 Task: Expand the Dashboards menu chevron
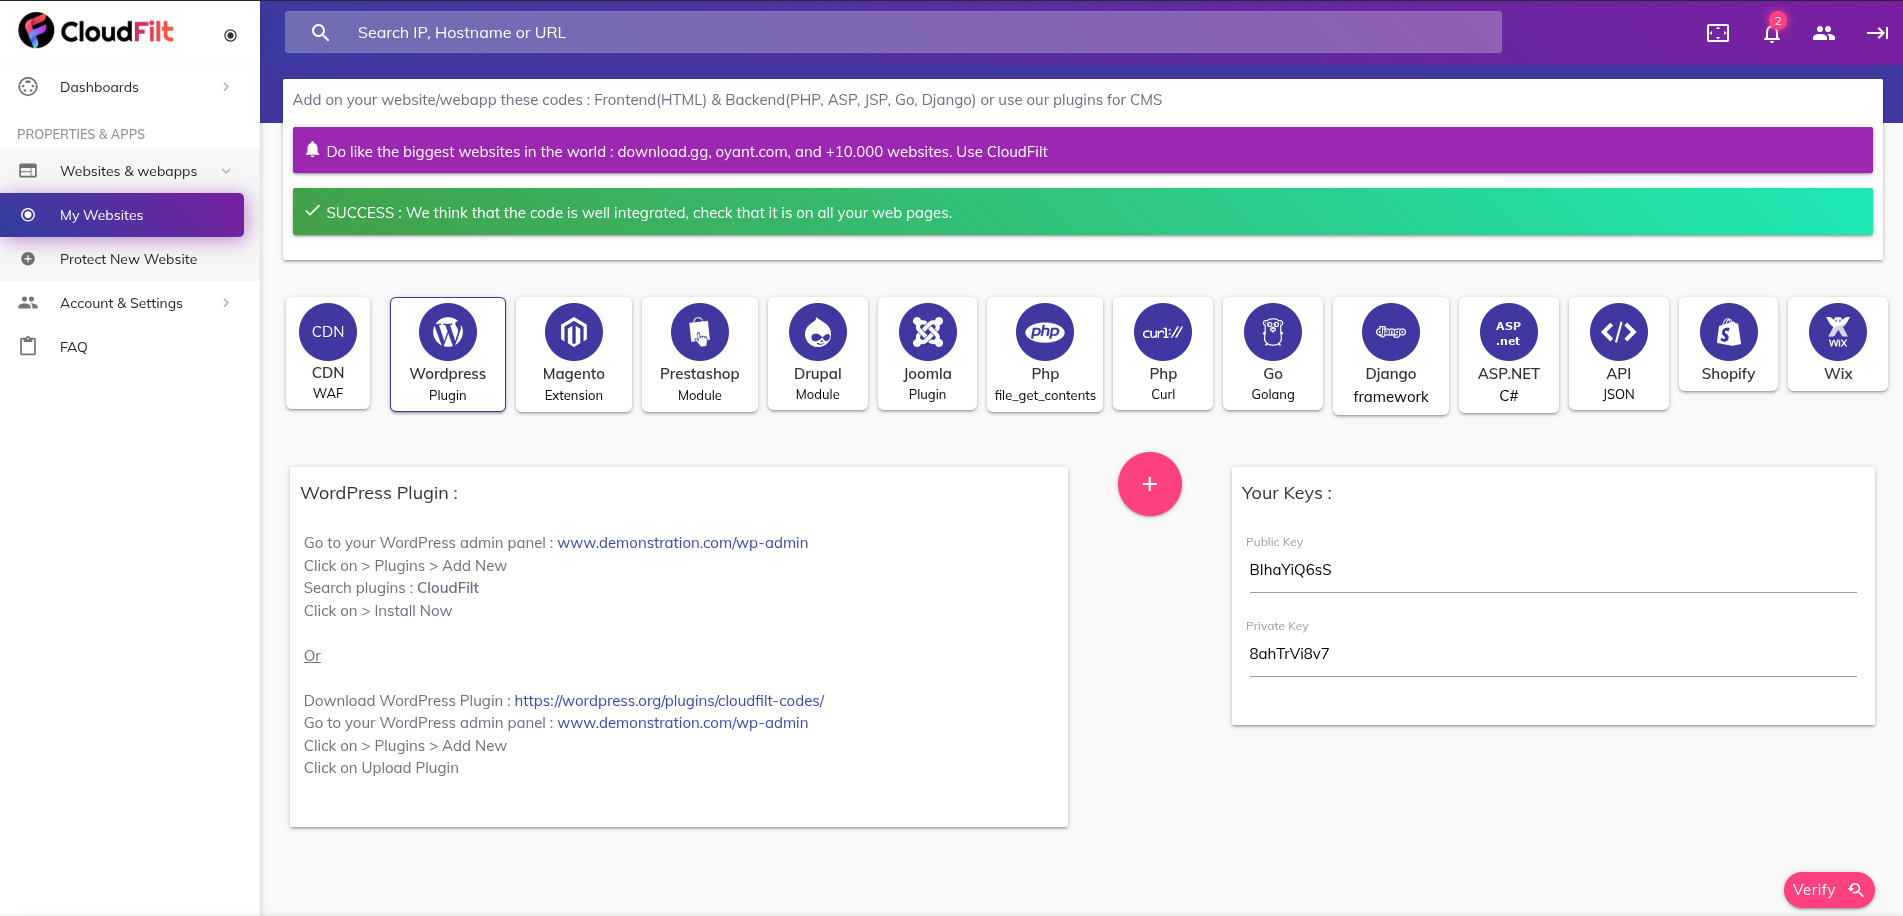[x=226, y=87]
